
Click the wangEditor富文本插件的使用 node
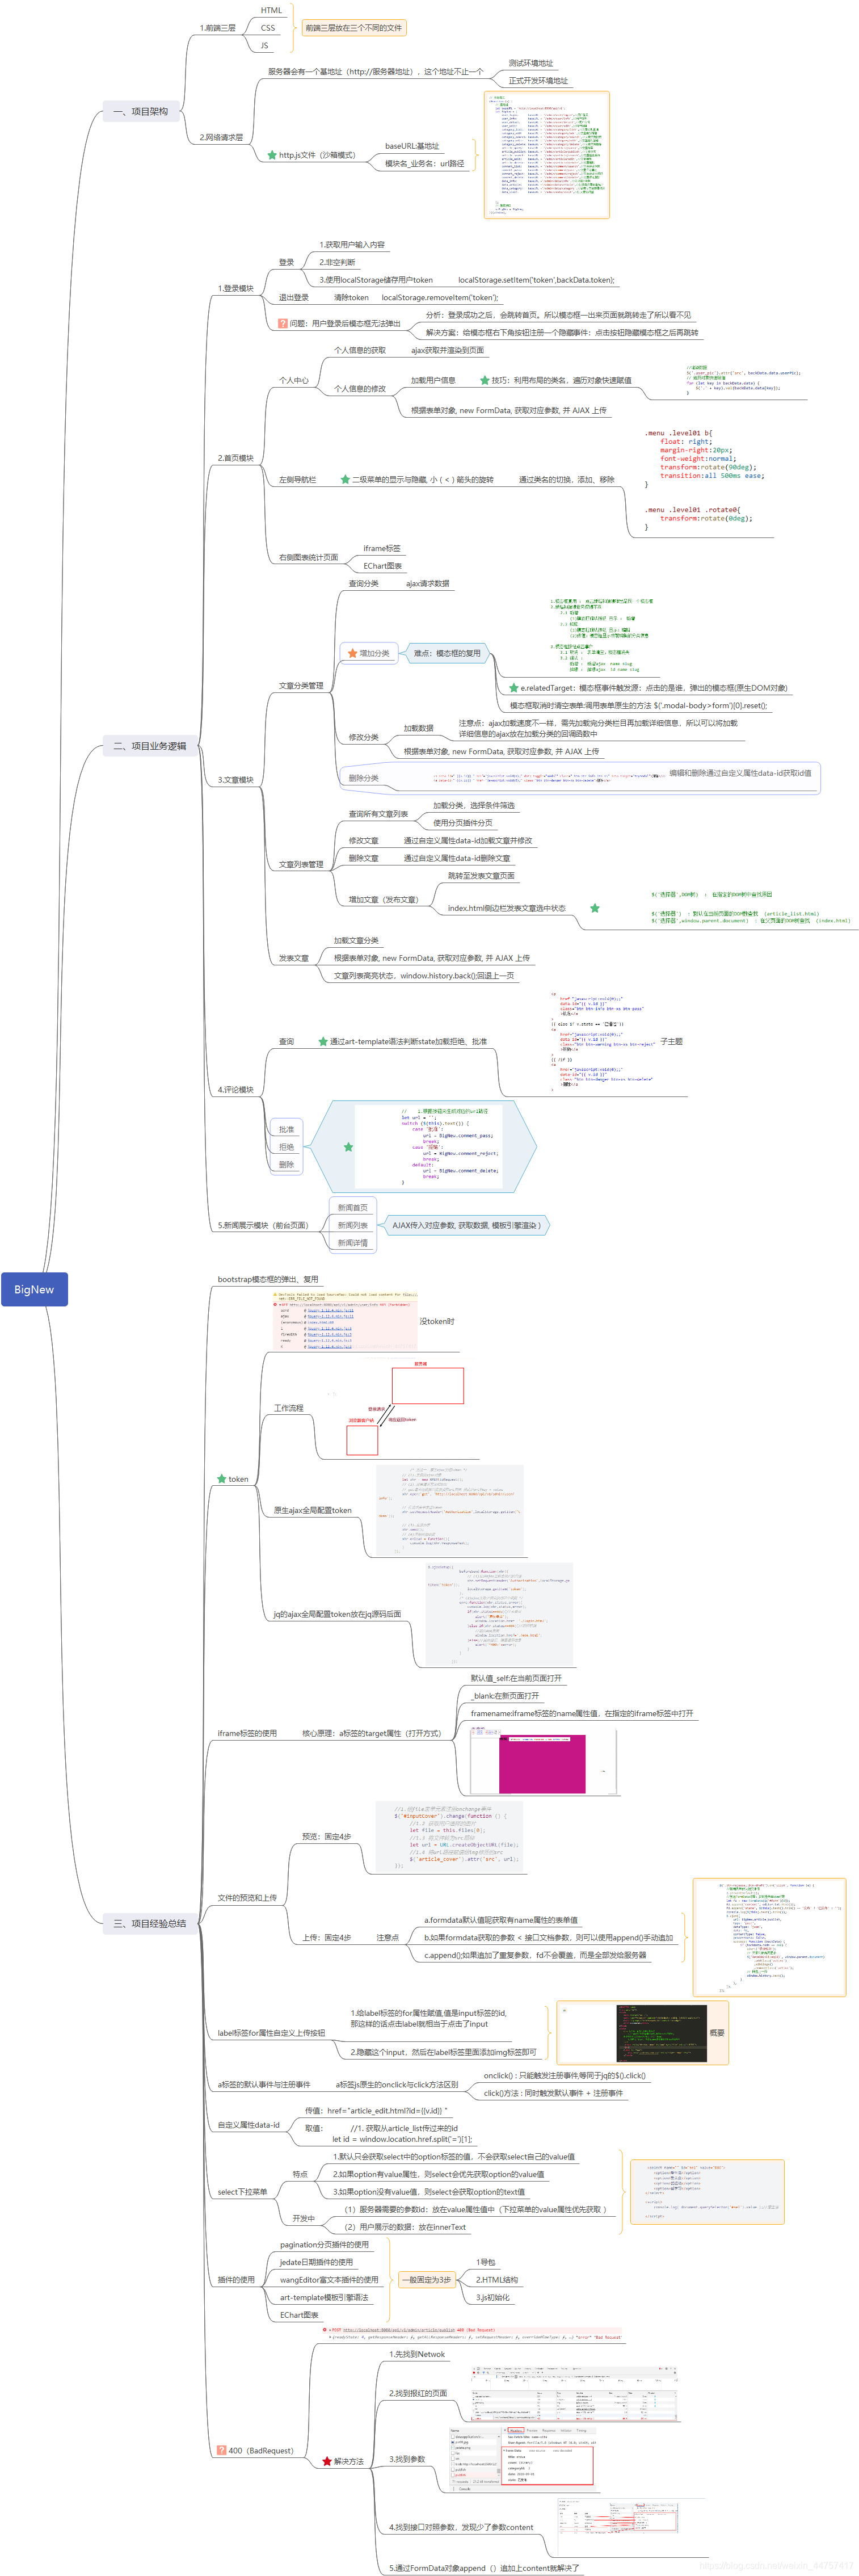pyautogui.click(x=329, y=2280)
